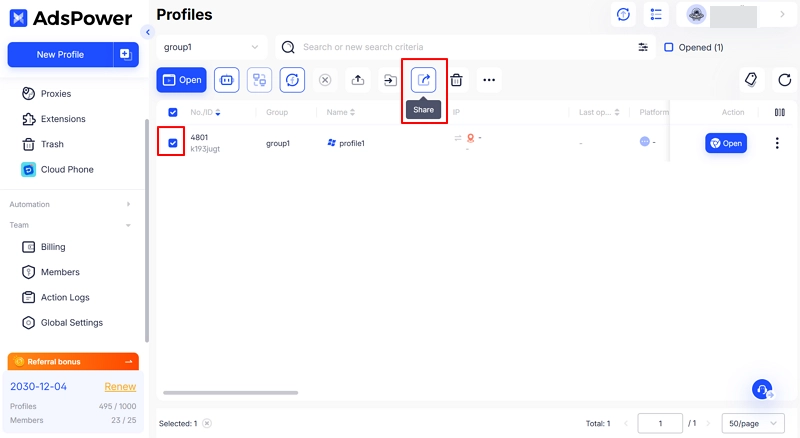
Task: Focus the search criteria input field
Action: pyautogui.click(x=465, y=47)
